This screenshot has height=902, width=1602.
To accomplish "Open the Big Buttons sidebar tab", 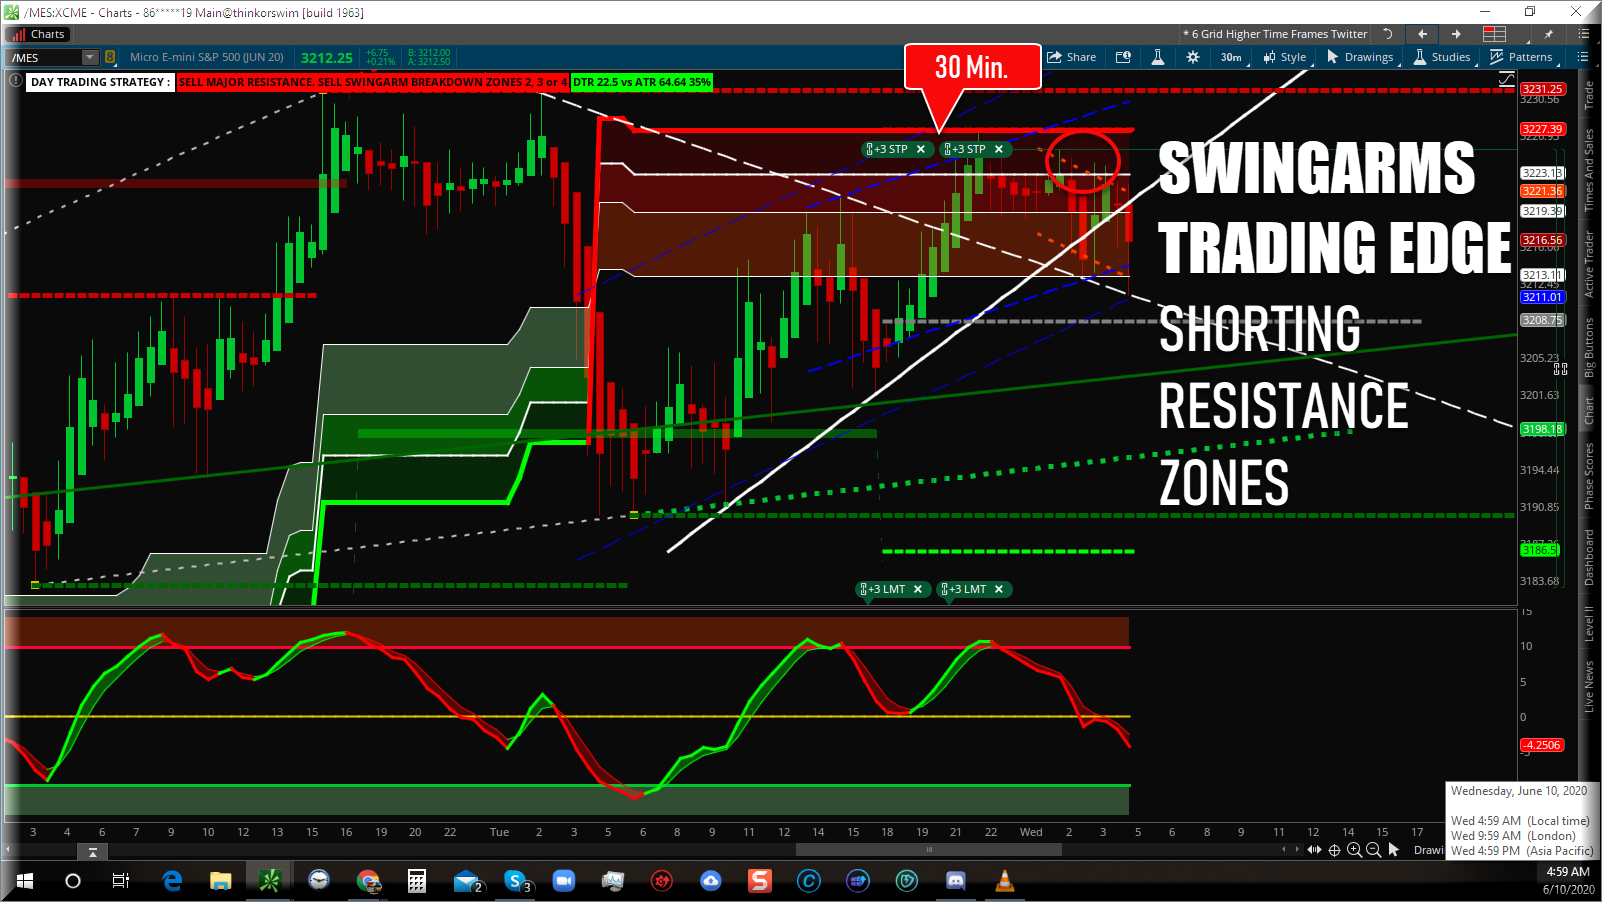I will [1589, 348].
